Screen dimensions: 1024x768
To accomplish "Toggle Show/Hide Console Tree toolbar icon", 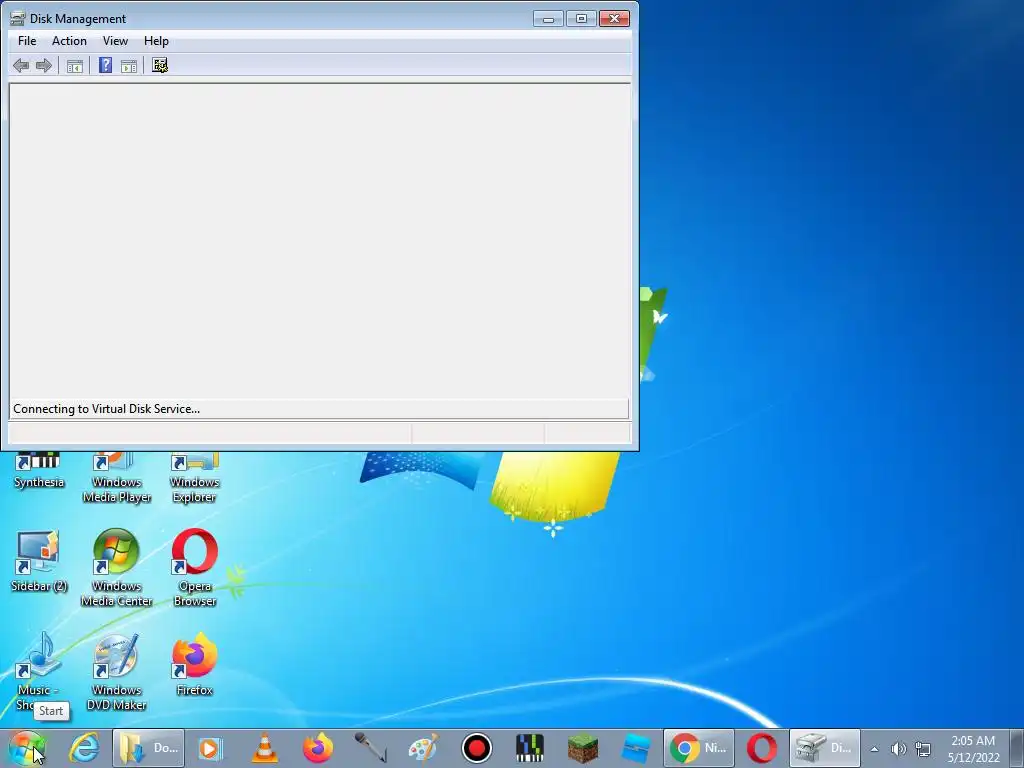I will (x=75, y=65).
